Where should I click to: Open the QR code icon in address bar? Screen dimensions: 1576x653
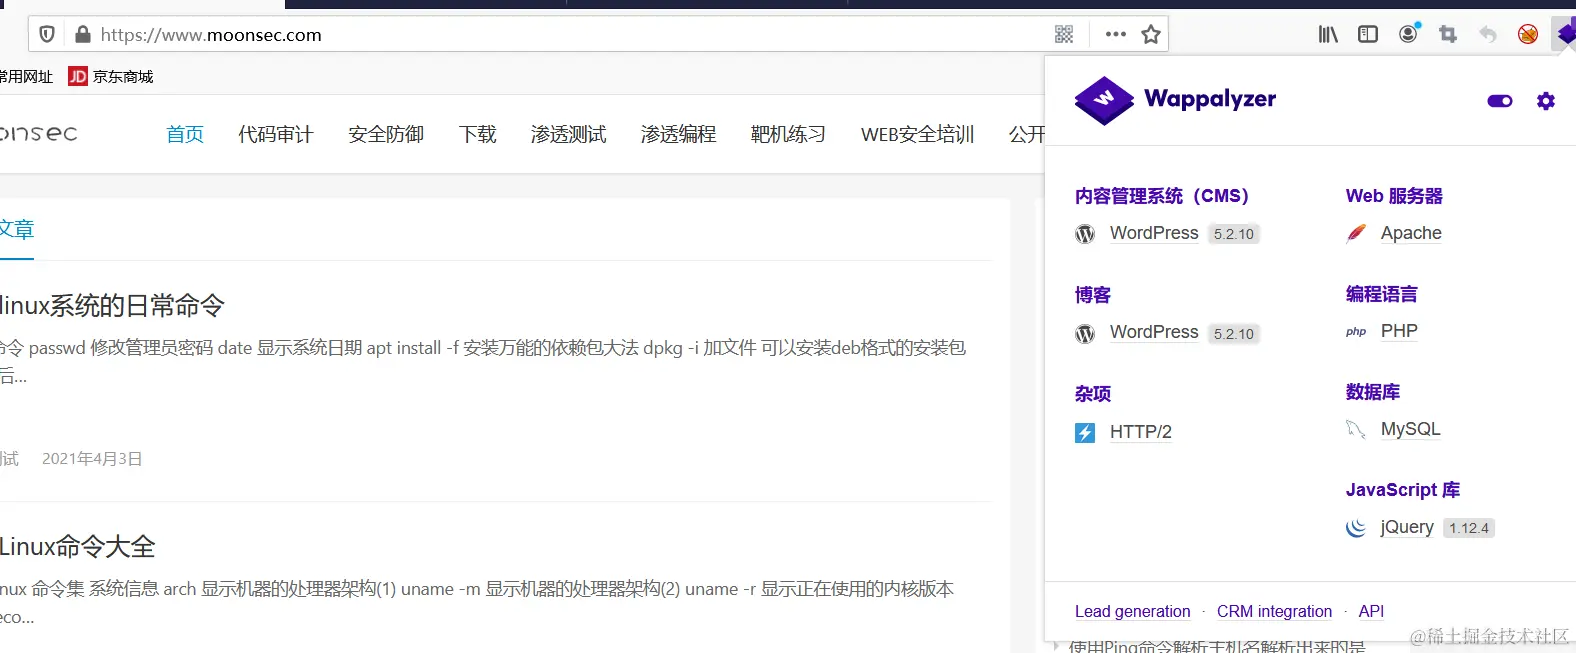[1064, 35]
